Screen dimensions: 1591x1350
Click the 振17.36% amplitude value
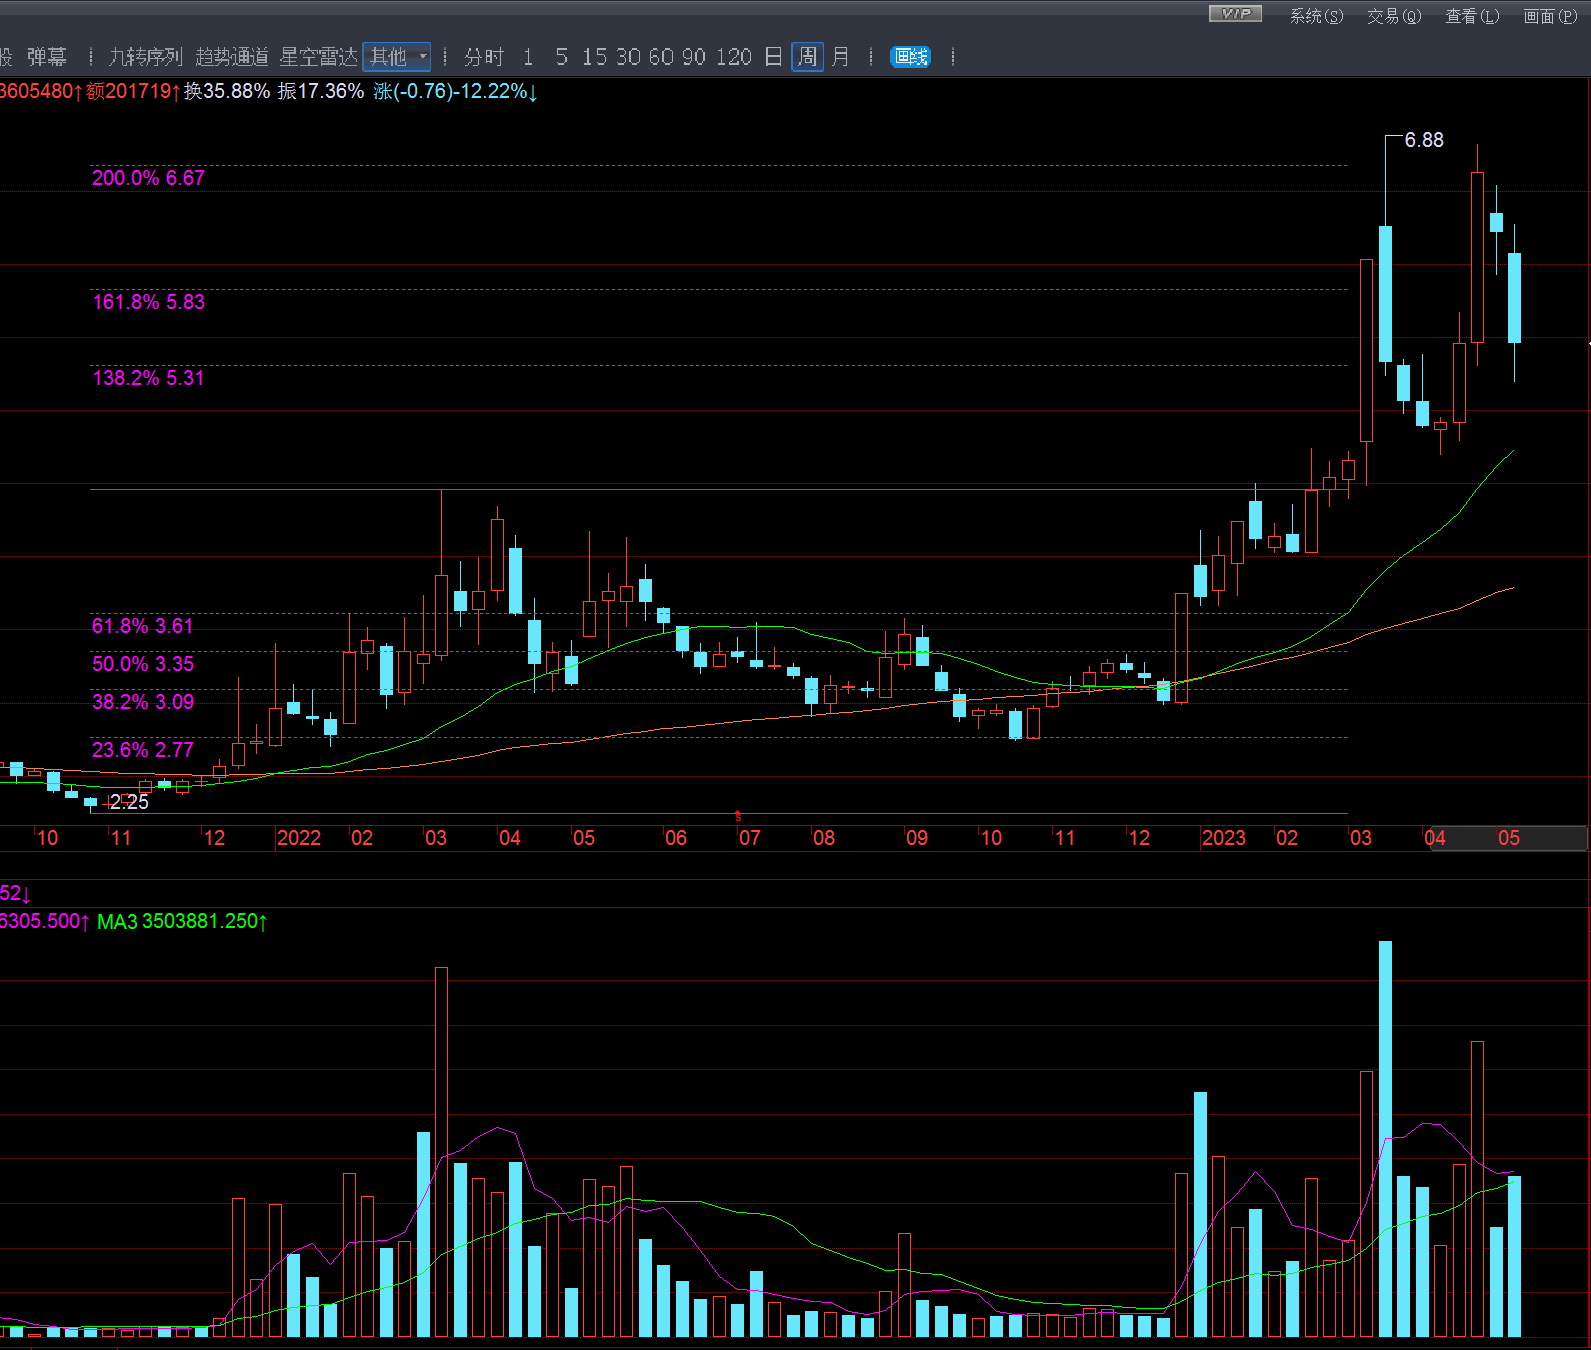click(x=321, y=91)
